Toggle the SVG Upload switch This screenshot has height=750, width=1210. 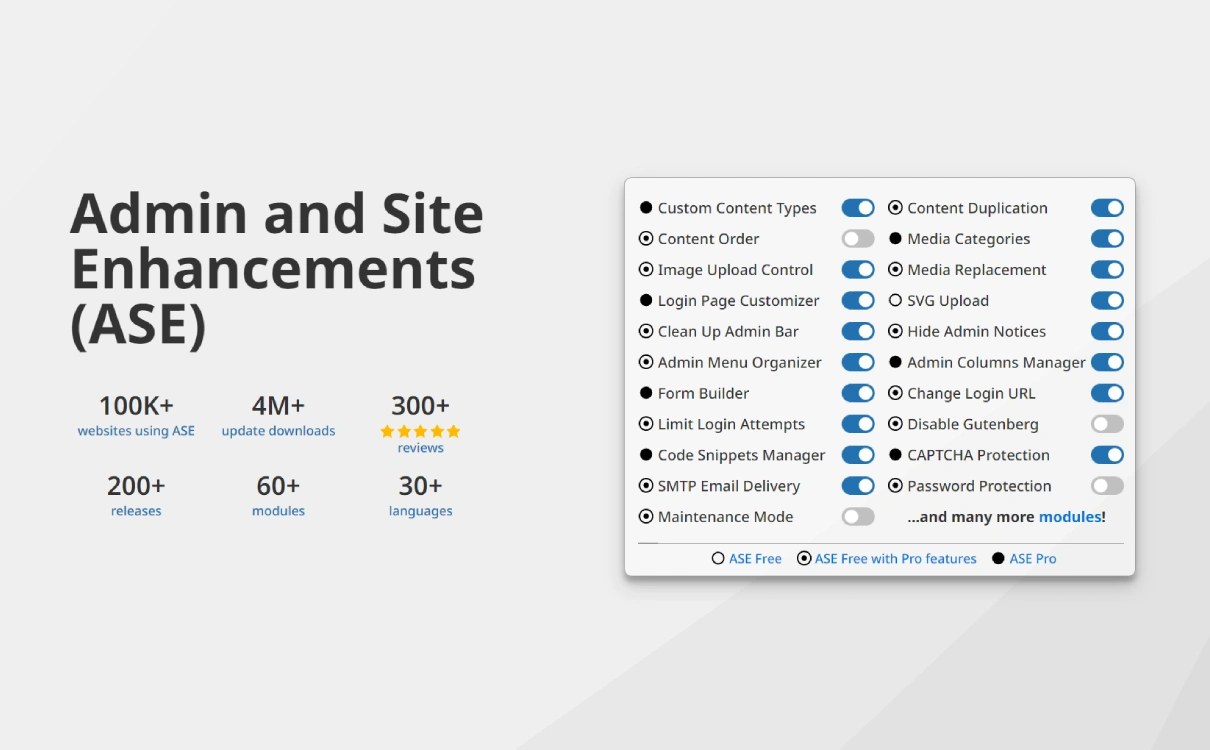1107,301
